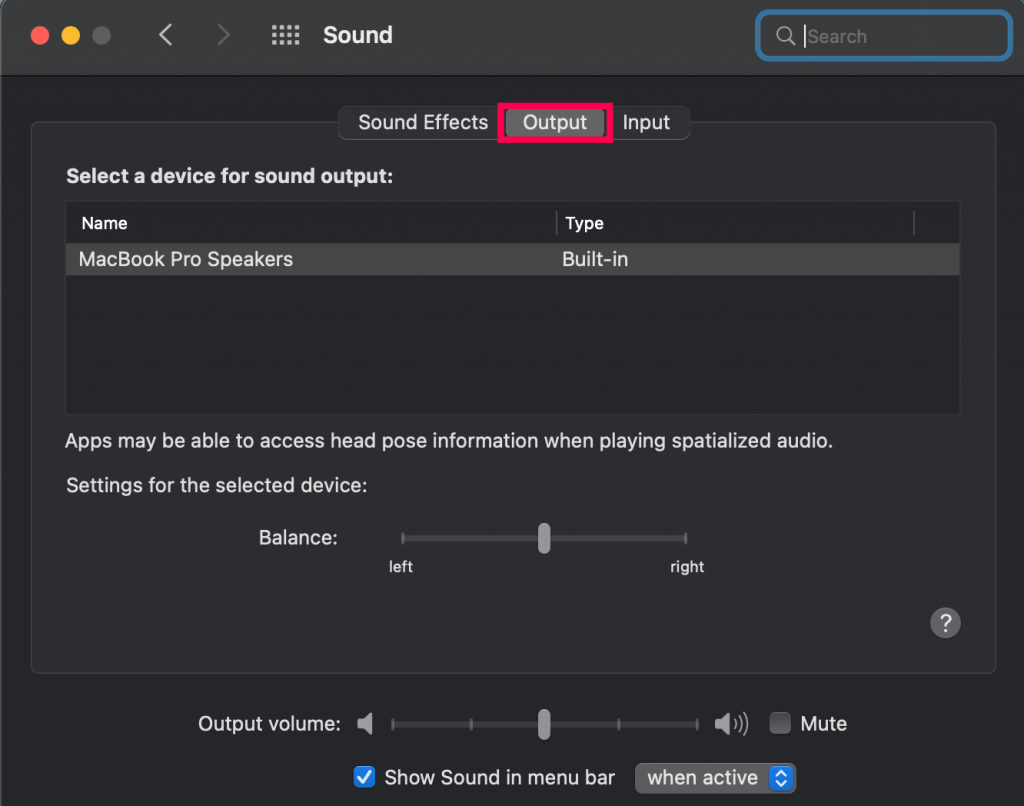The height and width of the screenshot is (806, 1024).
Task: Click the Output volume slider handle
Action: [543, 723]
